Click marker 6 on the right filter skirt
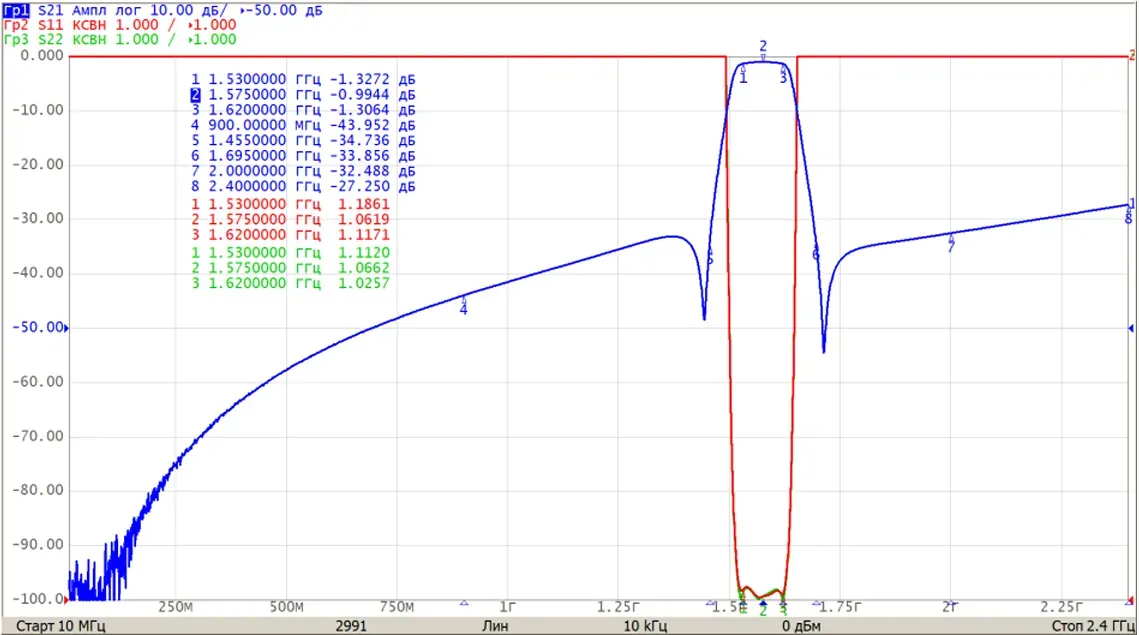Image resolution: width=1139 pixels, height=635 pixels. pyautogui.click(x=816, y=254)
